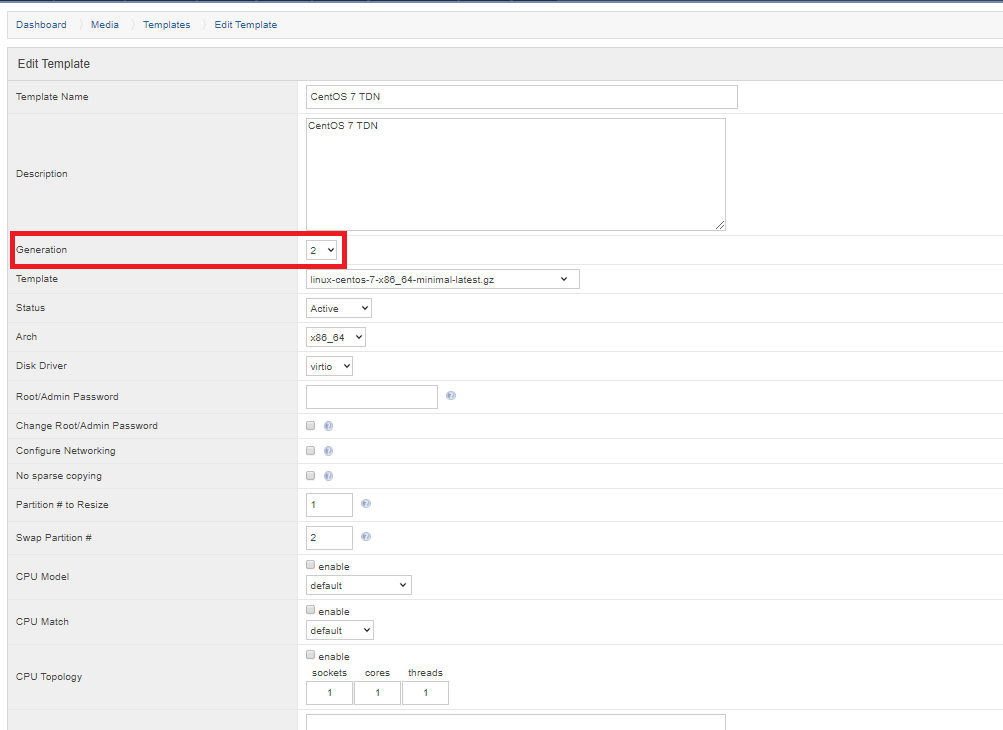The height and width of the screenshot is (730, 1003).
Task: Enable the Configure Networking checkbox
Action: point(310,450)
